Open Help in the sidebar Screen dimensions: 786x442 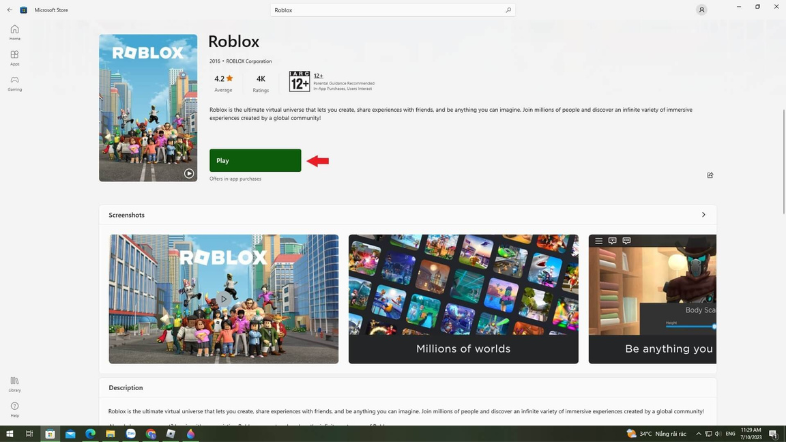14,408
